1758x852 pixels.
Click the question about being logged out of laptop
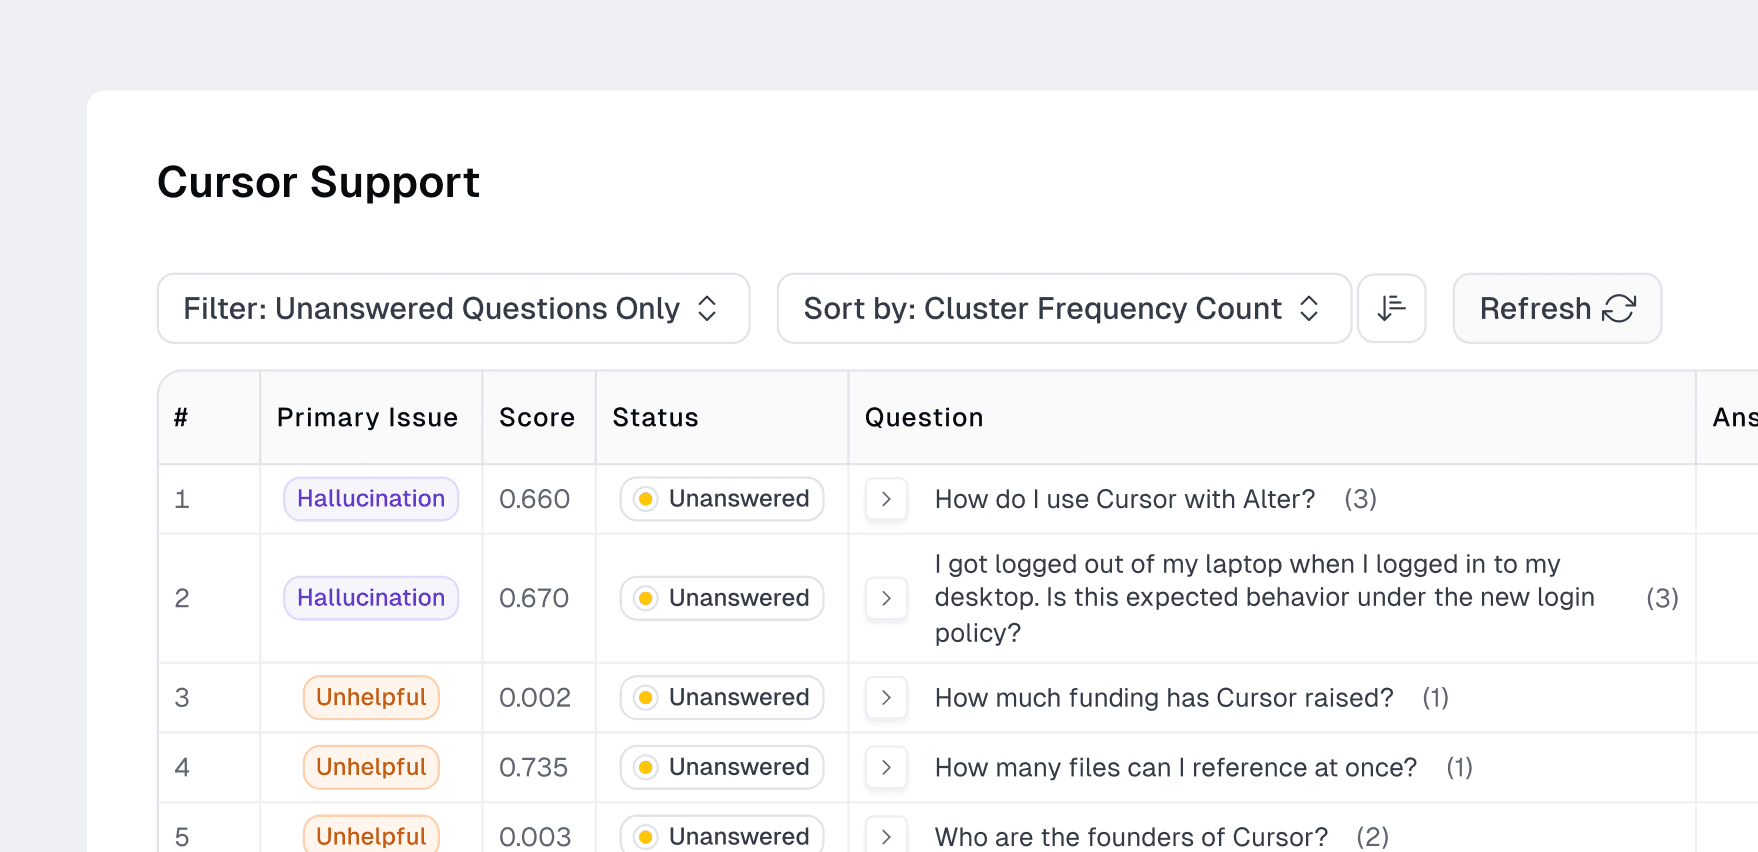[x=1265, y=598]
